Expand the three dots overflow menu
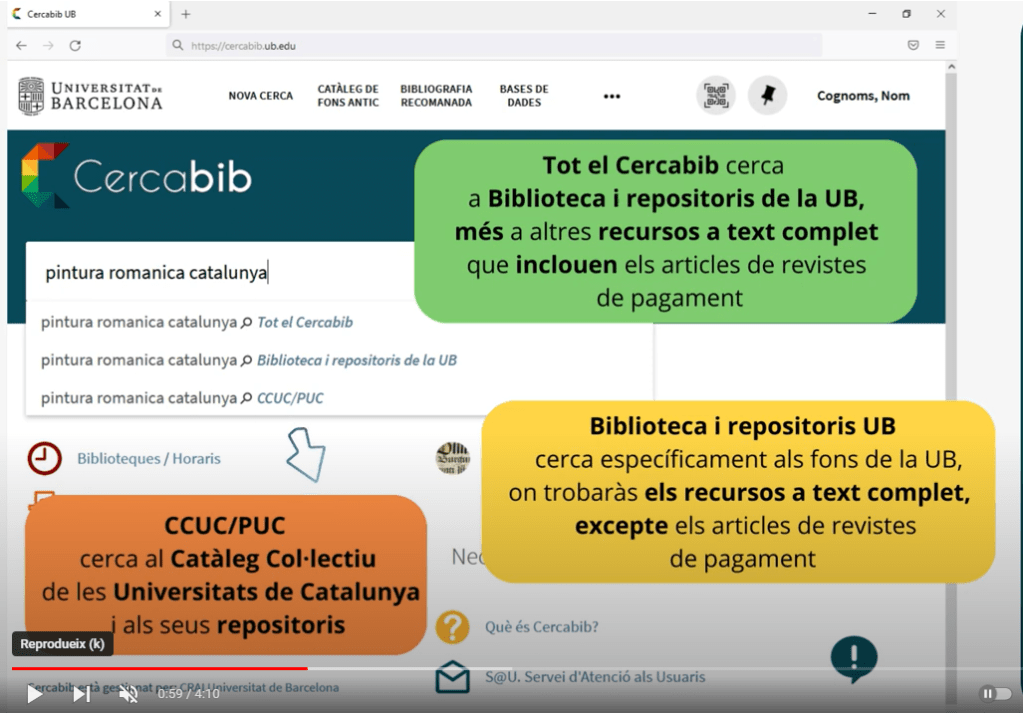 pos(612,96)
